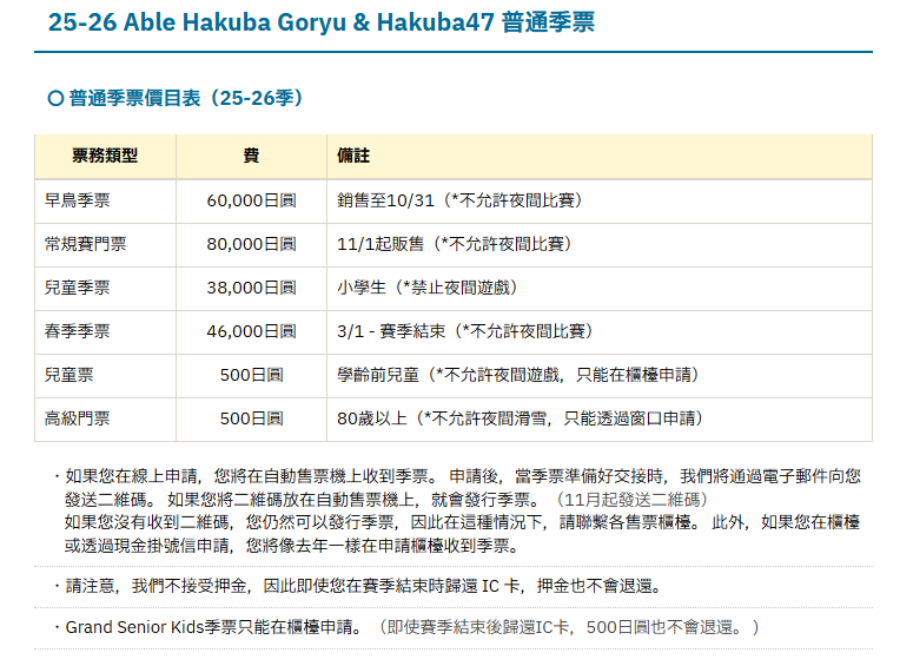Click the "38,000日圓" price cell
This screenshot has width=900, height=666.
[x=251, y=288]
